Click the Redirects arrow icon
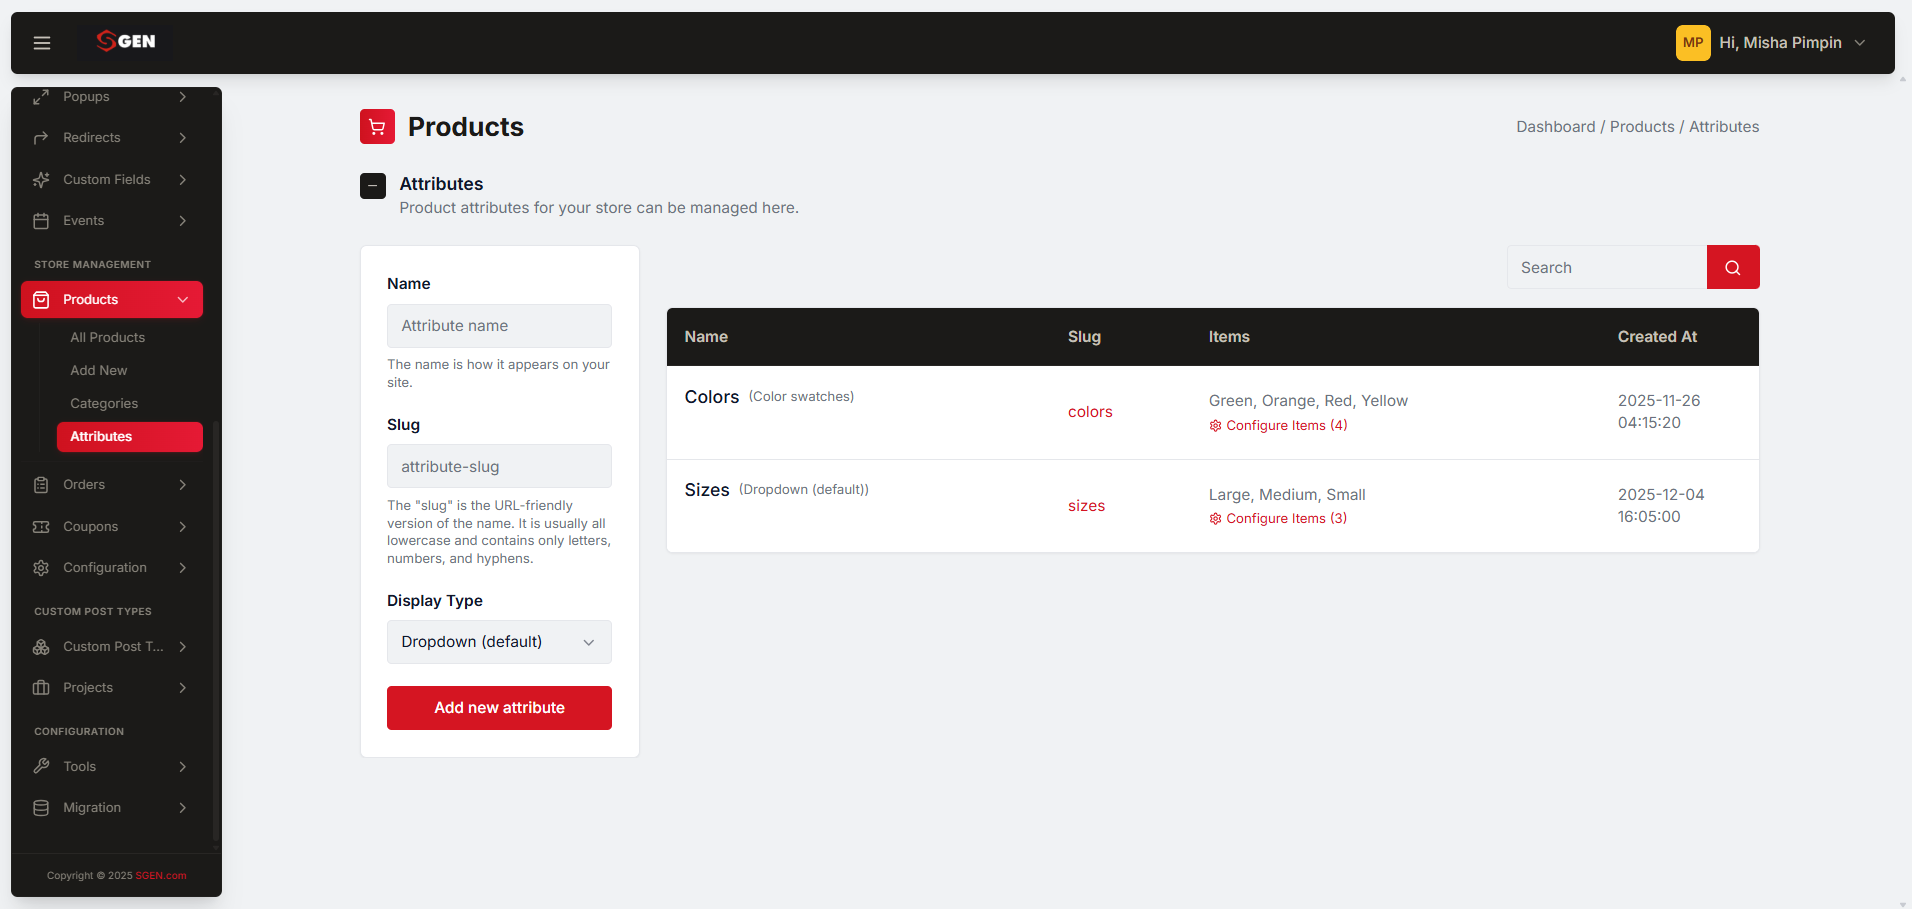This screenshot has height=909, width=1912. pos(41,138)
